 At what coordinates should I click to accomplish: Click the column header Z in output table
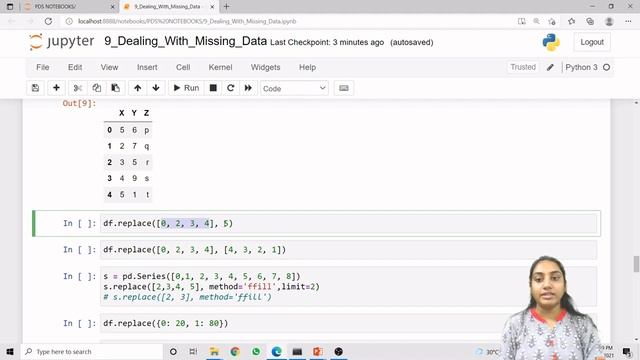pos(147,113)
